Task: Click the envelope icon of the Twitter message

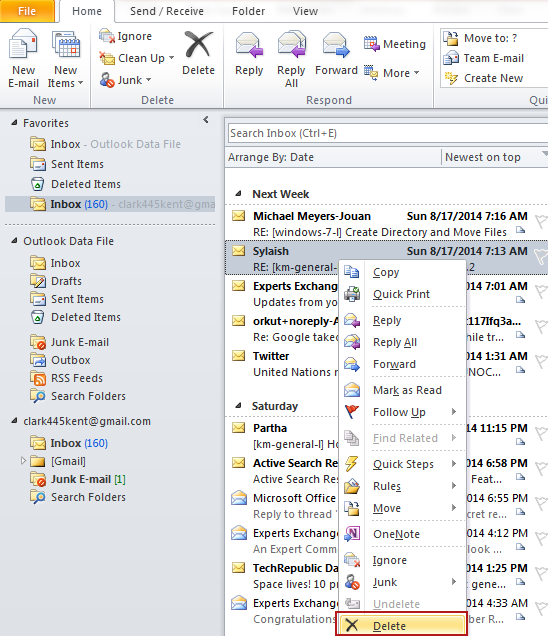Action: (x=239, y=356)
